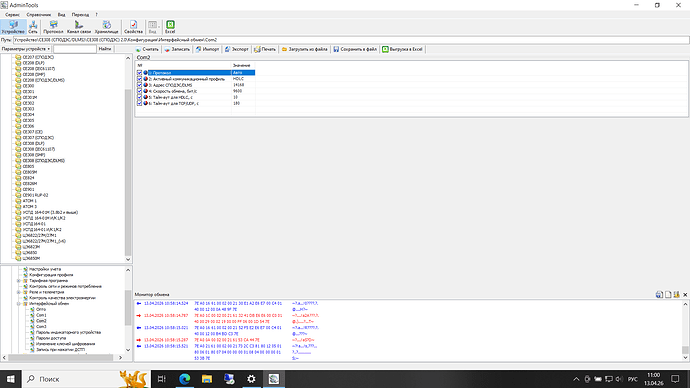Expand the Реле и телеметрия node

pyautogui.click(x=18, y=292)
